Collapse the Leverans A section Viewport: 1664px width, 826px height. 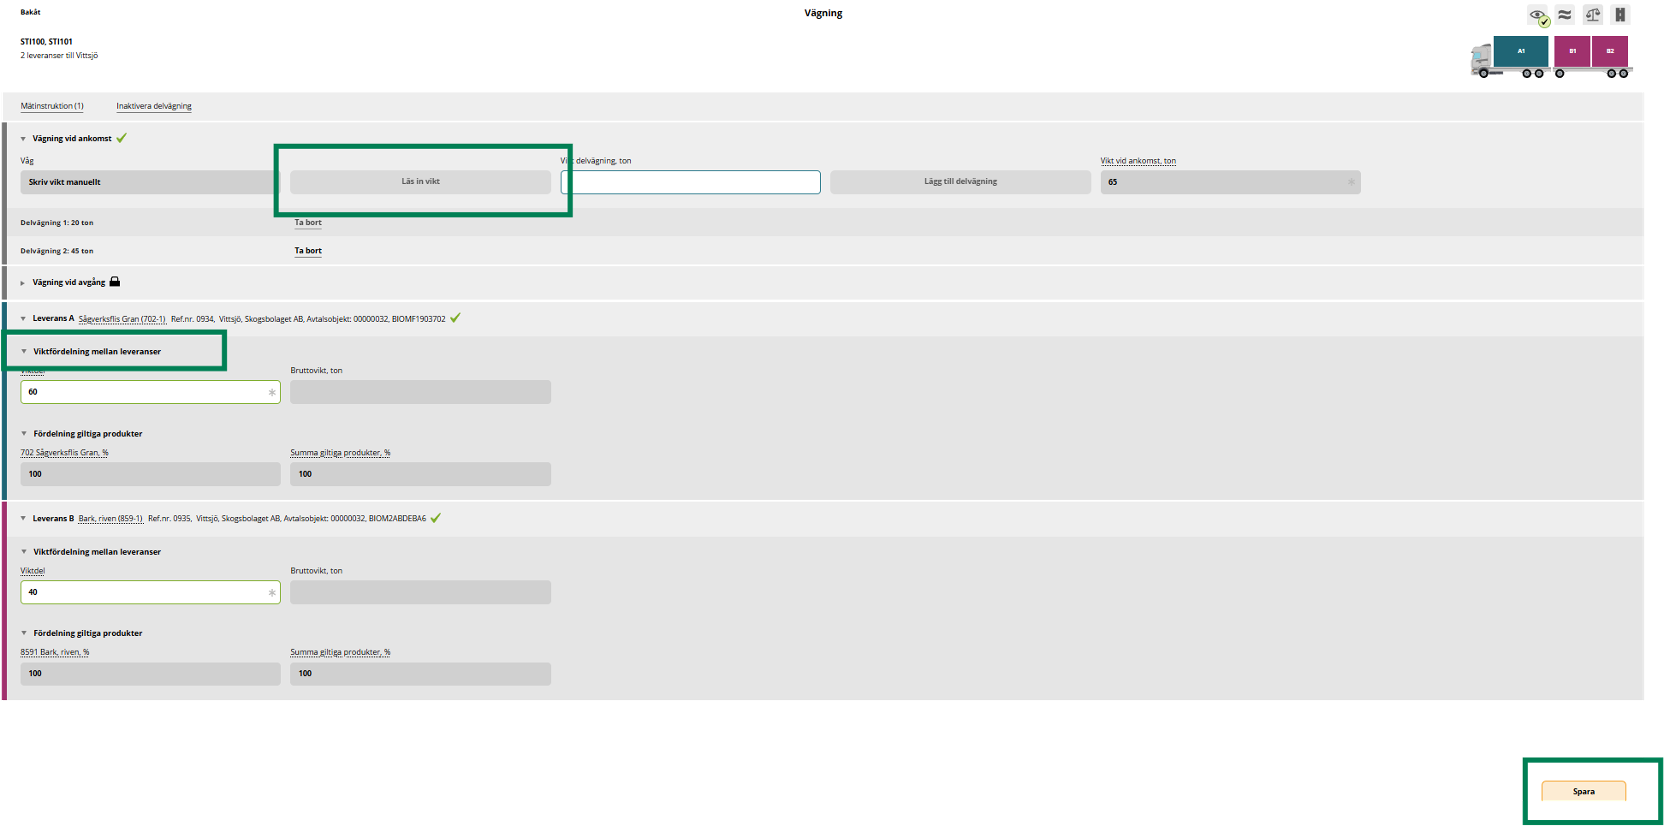(23, 319)
